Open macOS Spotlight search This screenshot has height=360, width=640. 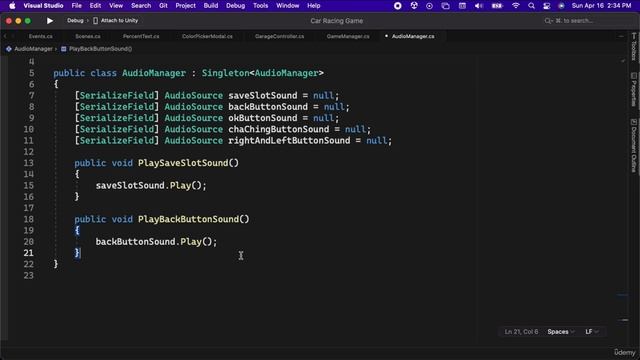point(531,6)
